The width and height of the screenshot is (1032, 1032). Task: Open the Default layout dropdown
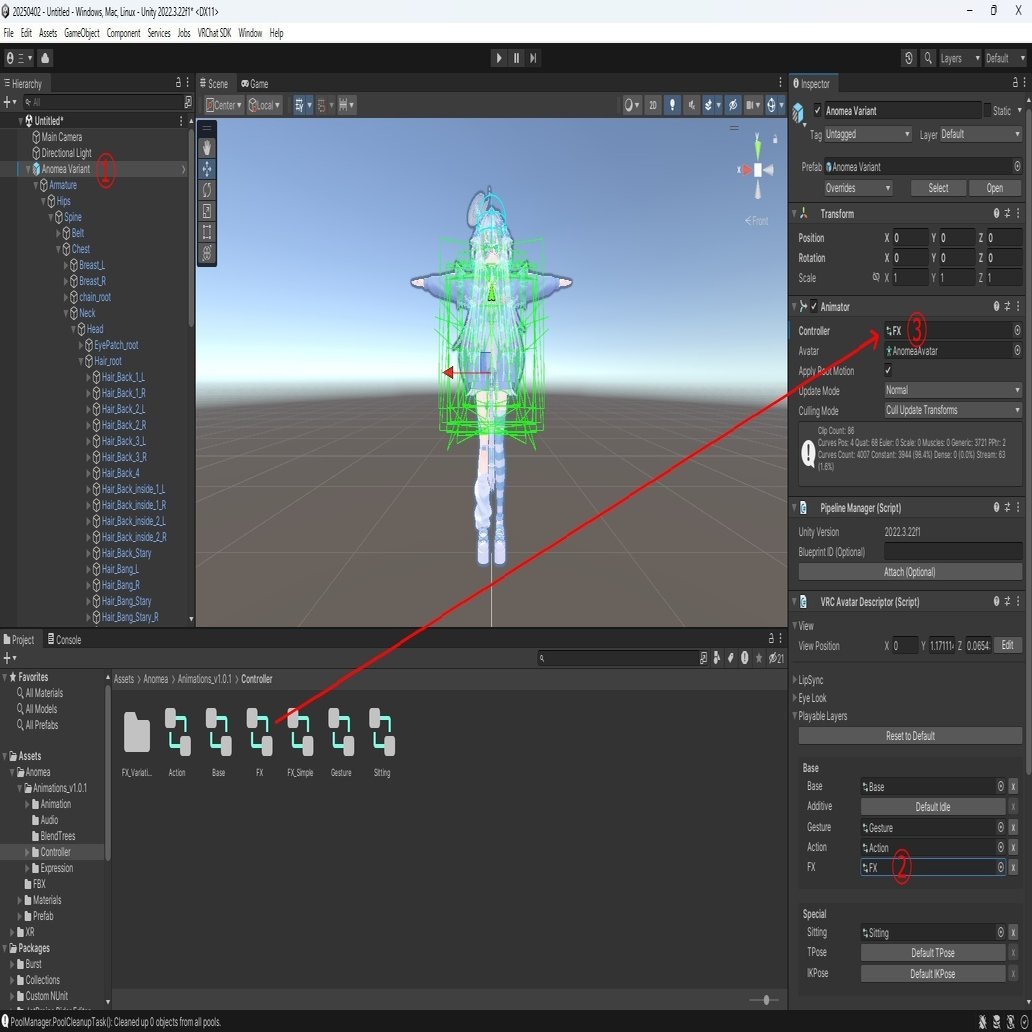click(x=1004, y=58)
